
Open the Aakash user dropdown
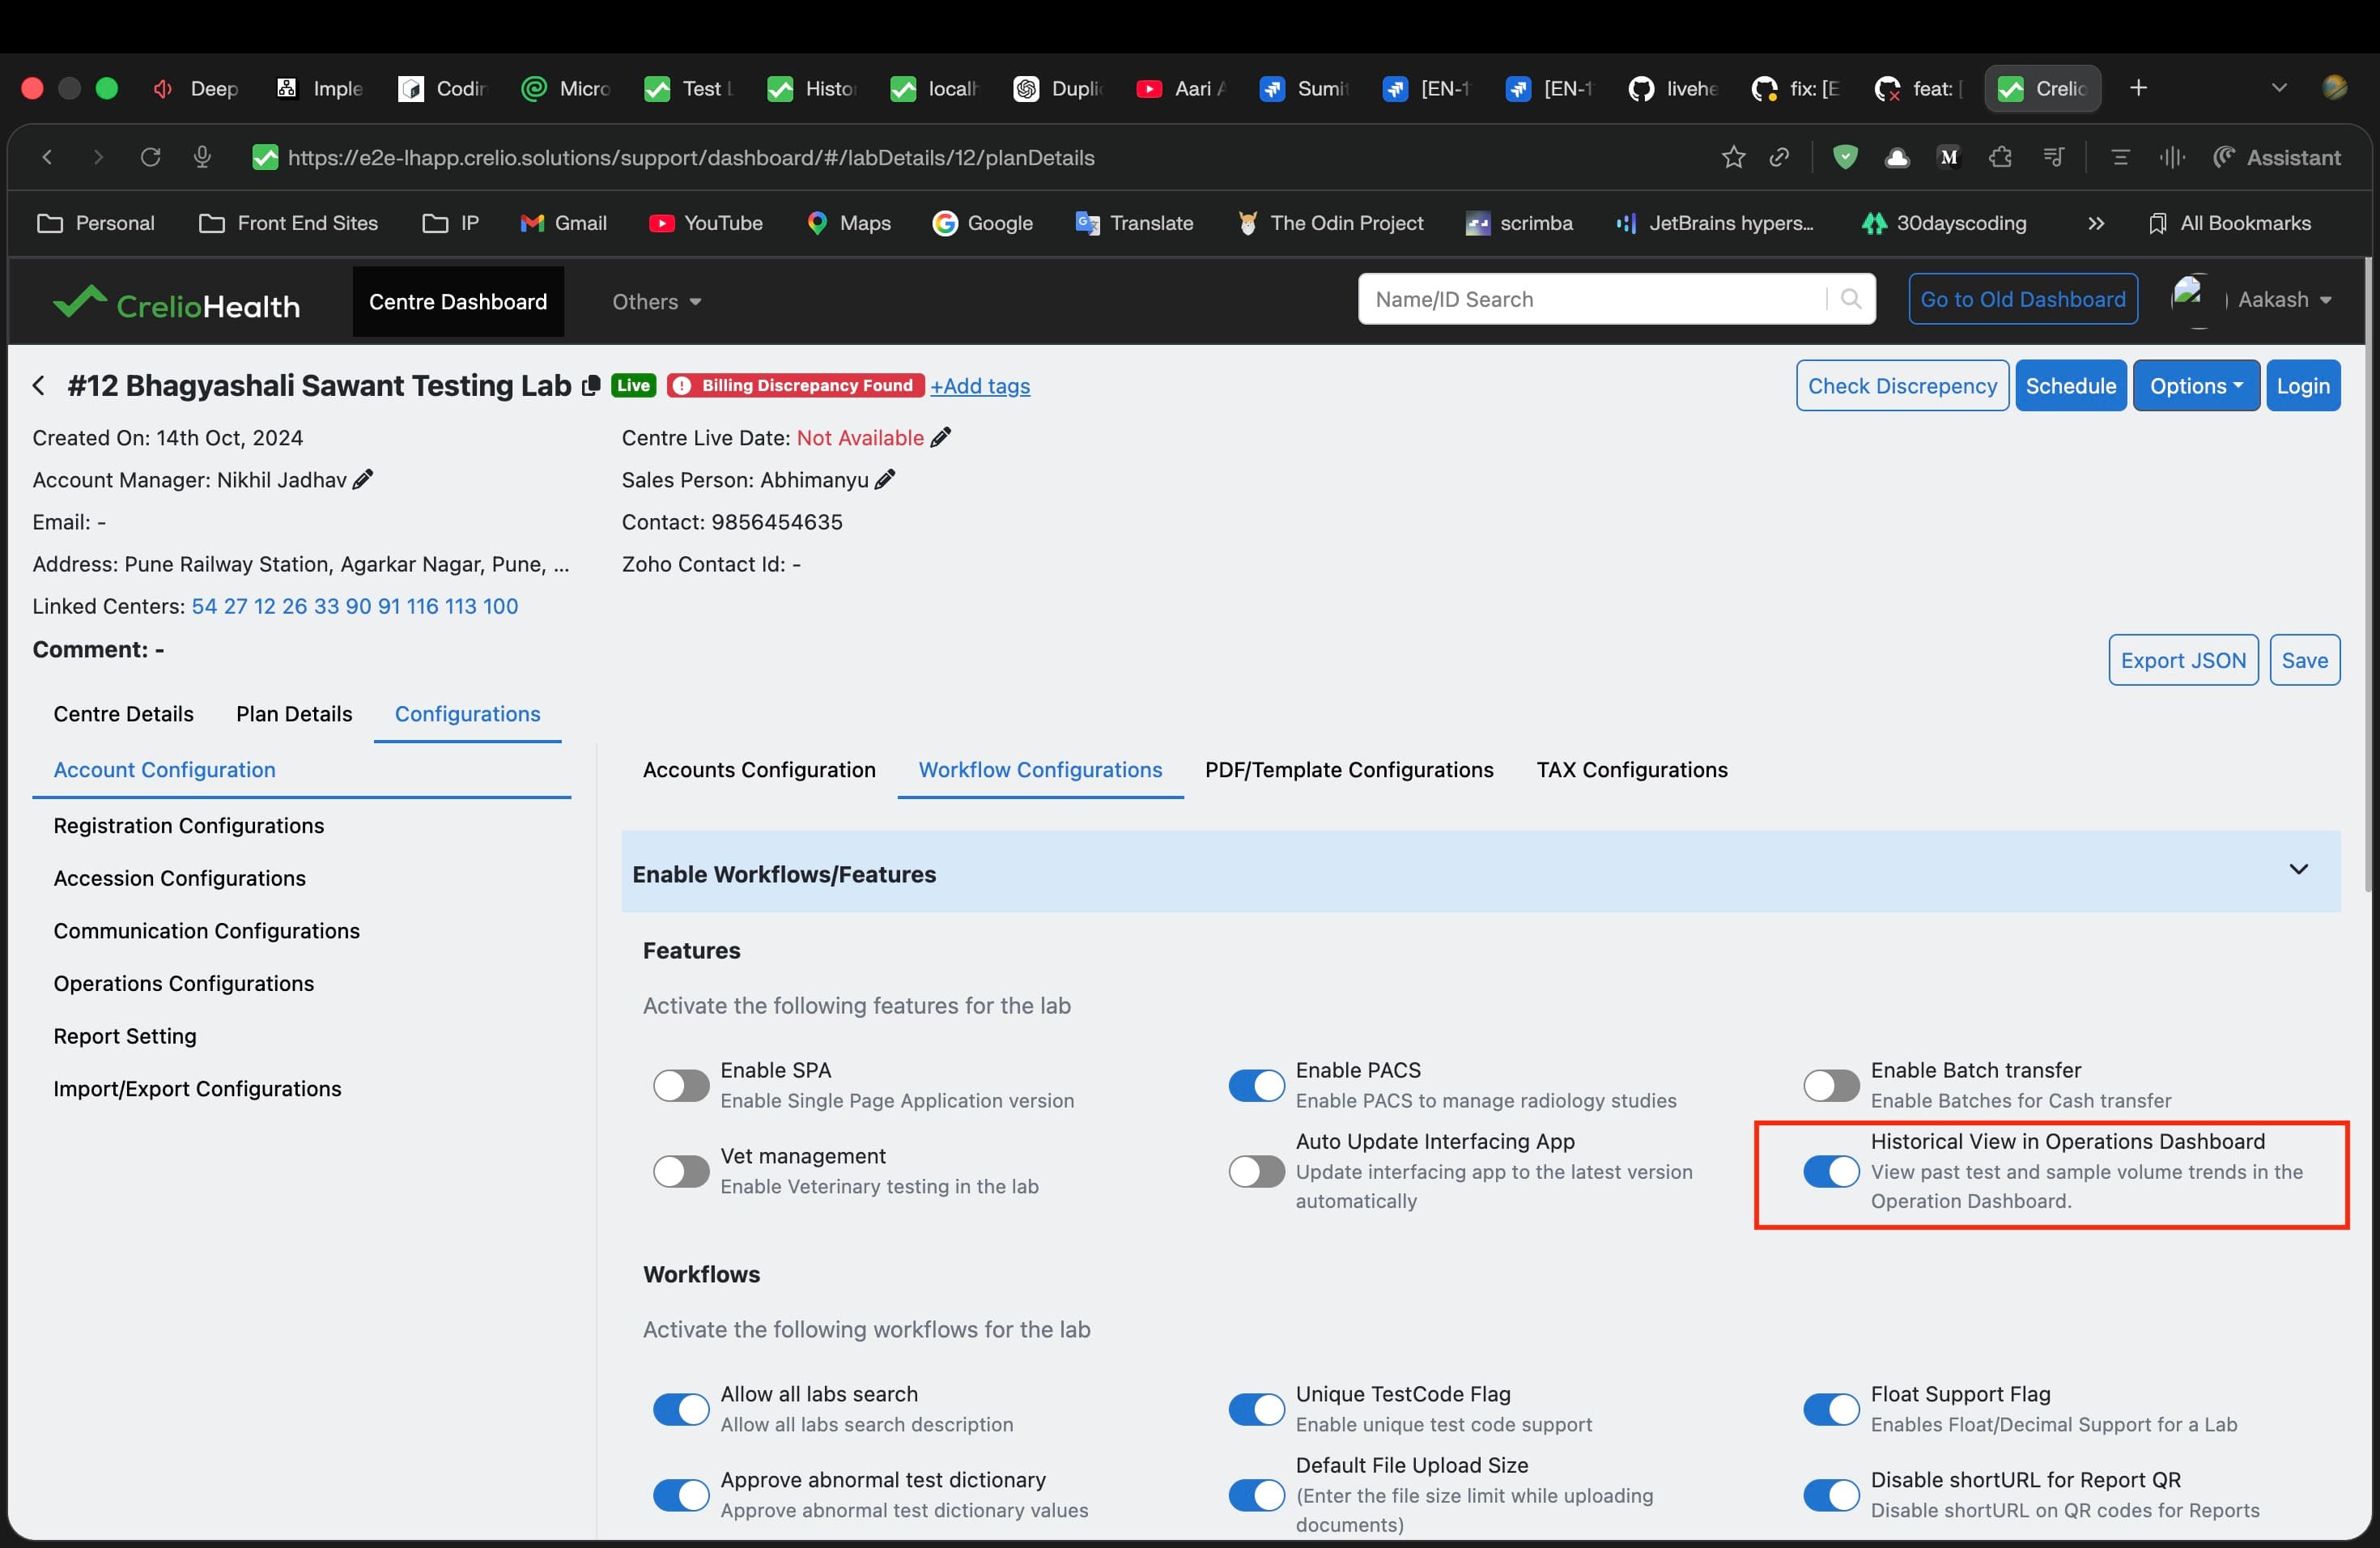(x=2285, y=299)
